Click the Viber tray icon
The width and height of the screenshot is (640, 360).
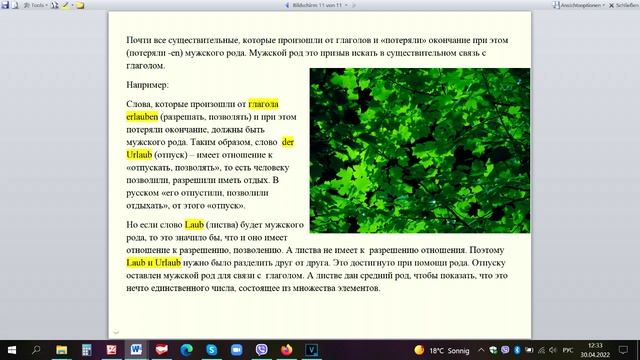pyautogui.click(x=505, y=350)
